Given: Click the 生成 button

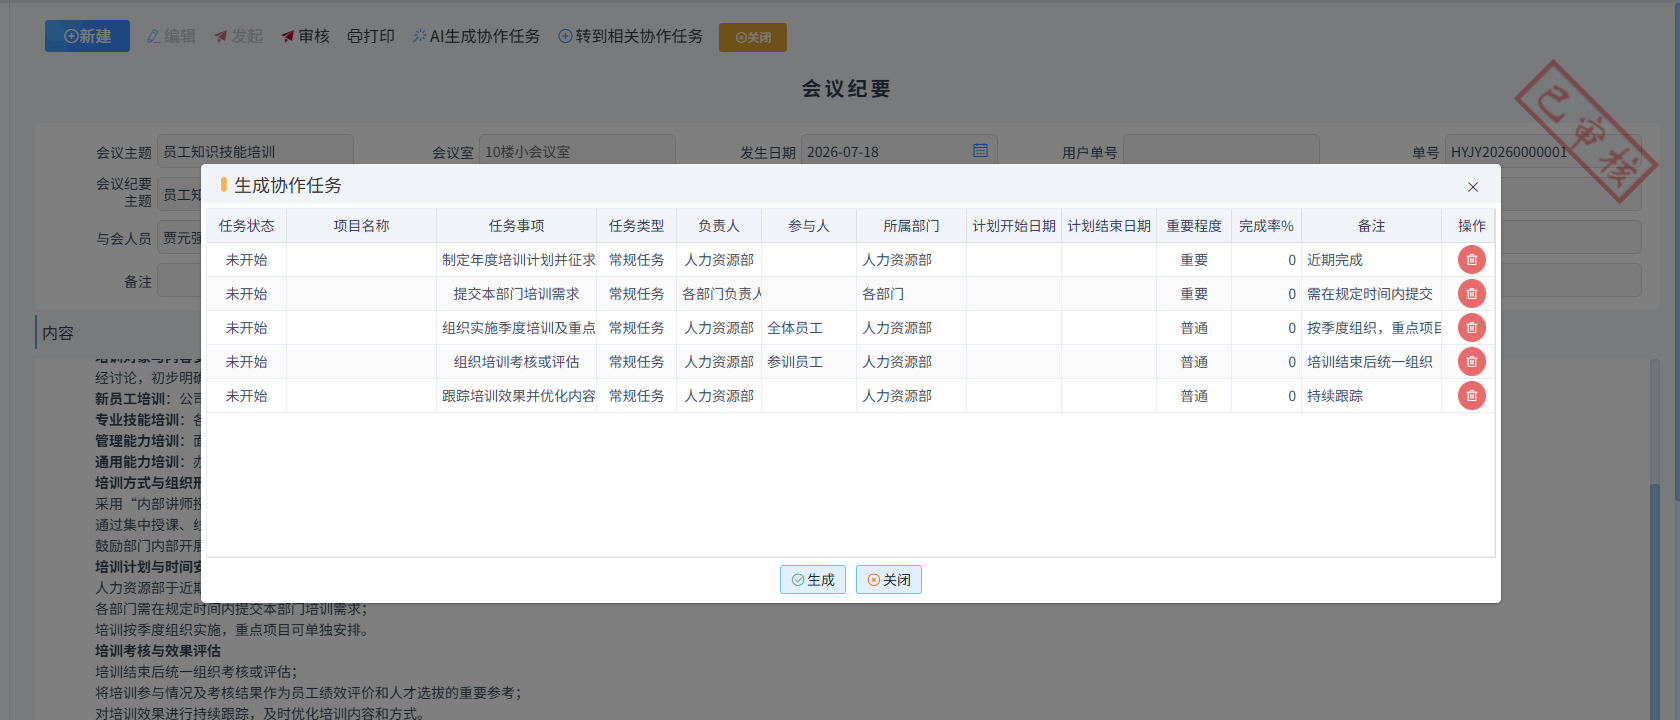Looking at the screenshot, I should 813,580.
